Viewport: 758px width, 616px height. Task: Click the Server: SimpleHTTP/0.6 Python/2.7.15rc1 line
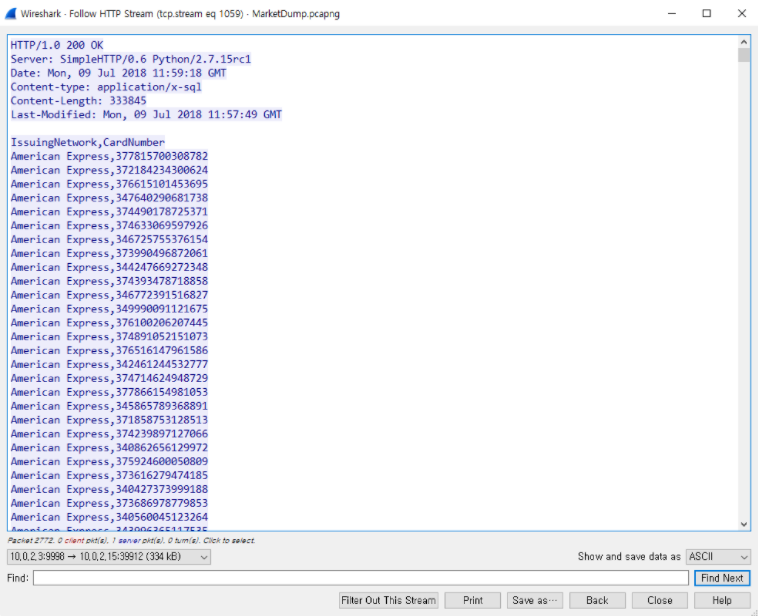pos(131,59)
